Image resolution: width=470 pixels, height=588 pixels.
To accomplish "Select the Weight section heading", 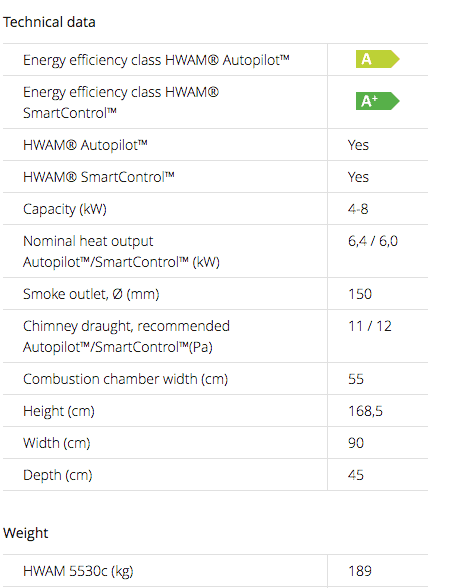I will pos(26,533).
